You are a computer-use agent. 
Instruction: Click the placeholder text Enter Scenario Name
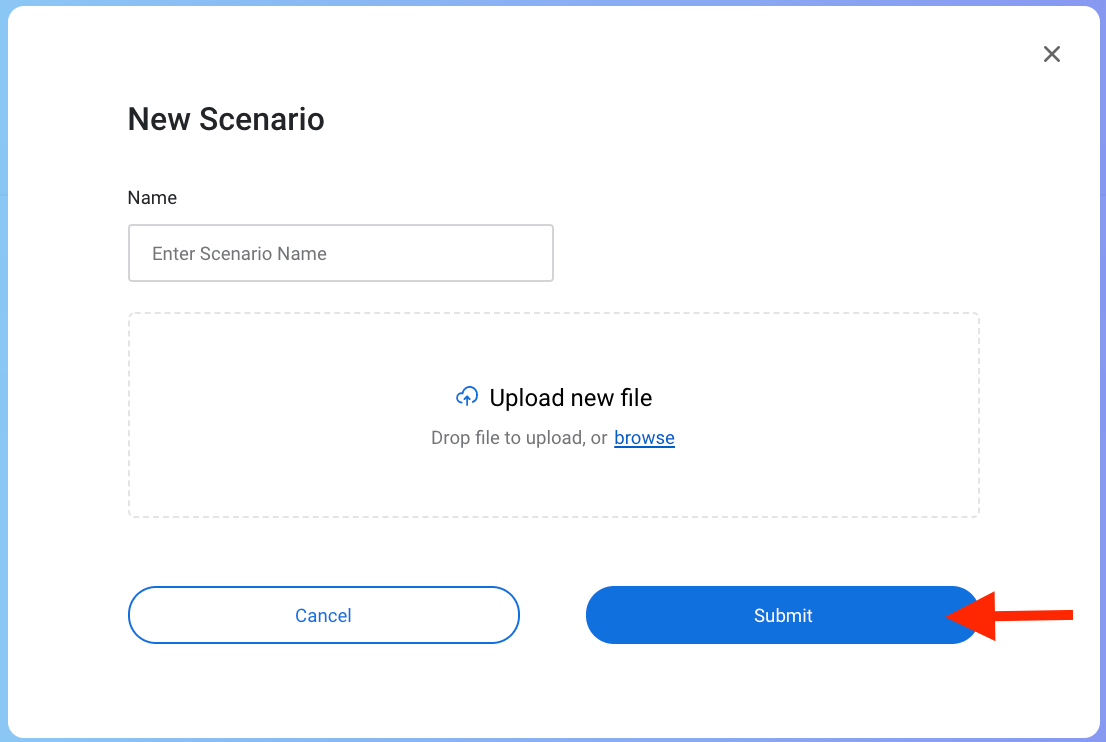pyautogui.click(x=239, y=254)
